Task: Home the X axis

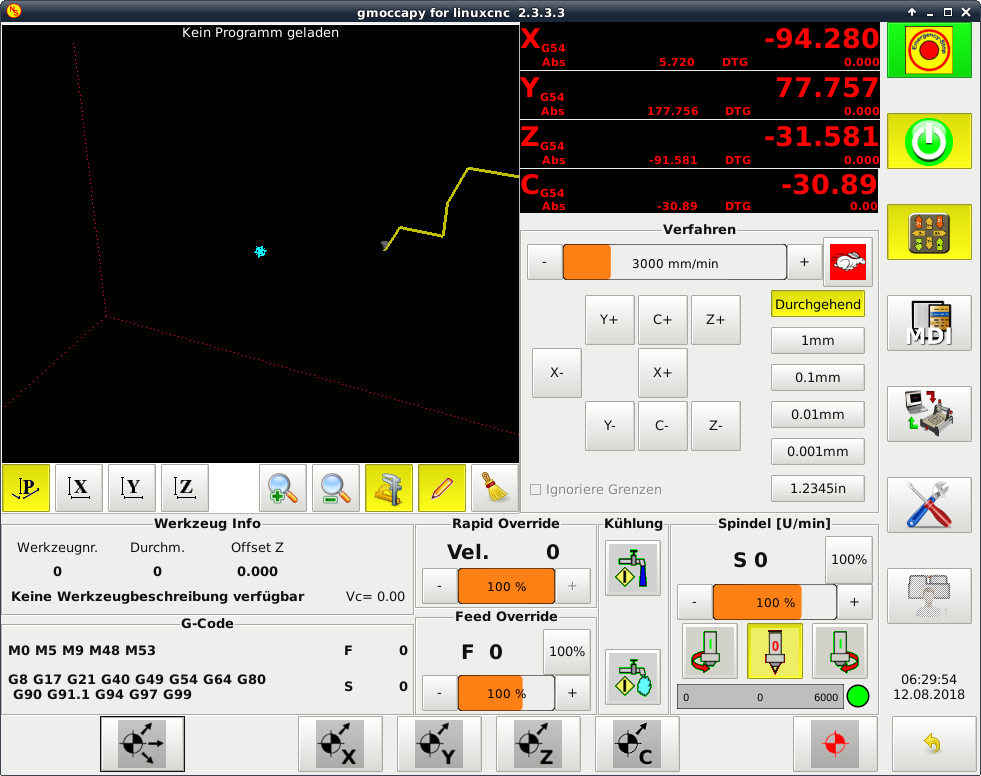Action: point(340,744)
